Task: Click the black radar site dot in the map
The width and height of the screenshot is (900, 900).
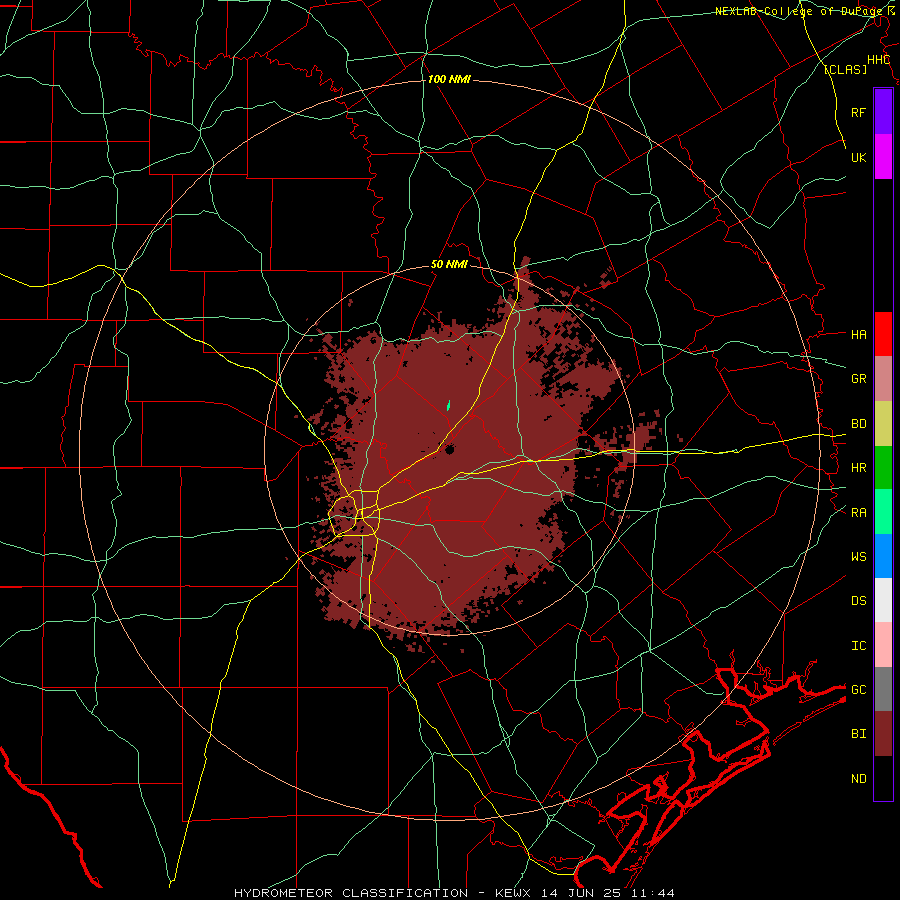Action: 449,449
